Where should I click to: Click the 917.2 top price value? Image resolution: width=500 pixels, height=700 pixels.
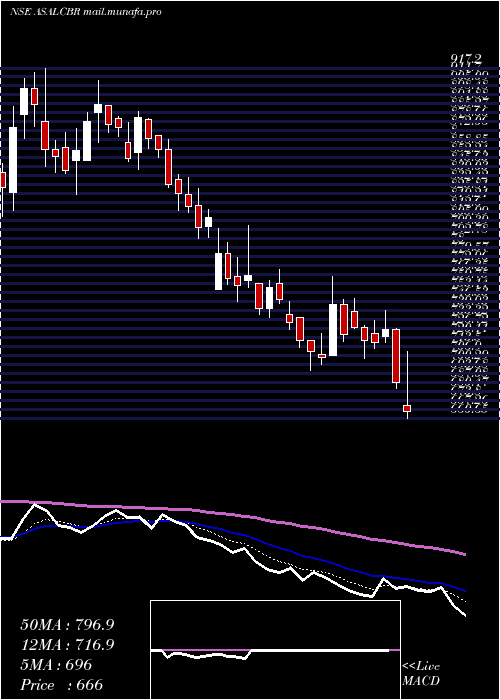point(466,59)
